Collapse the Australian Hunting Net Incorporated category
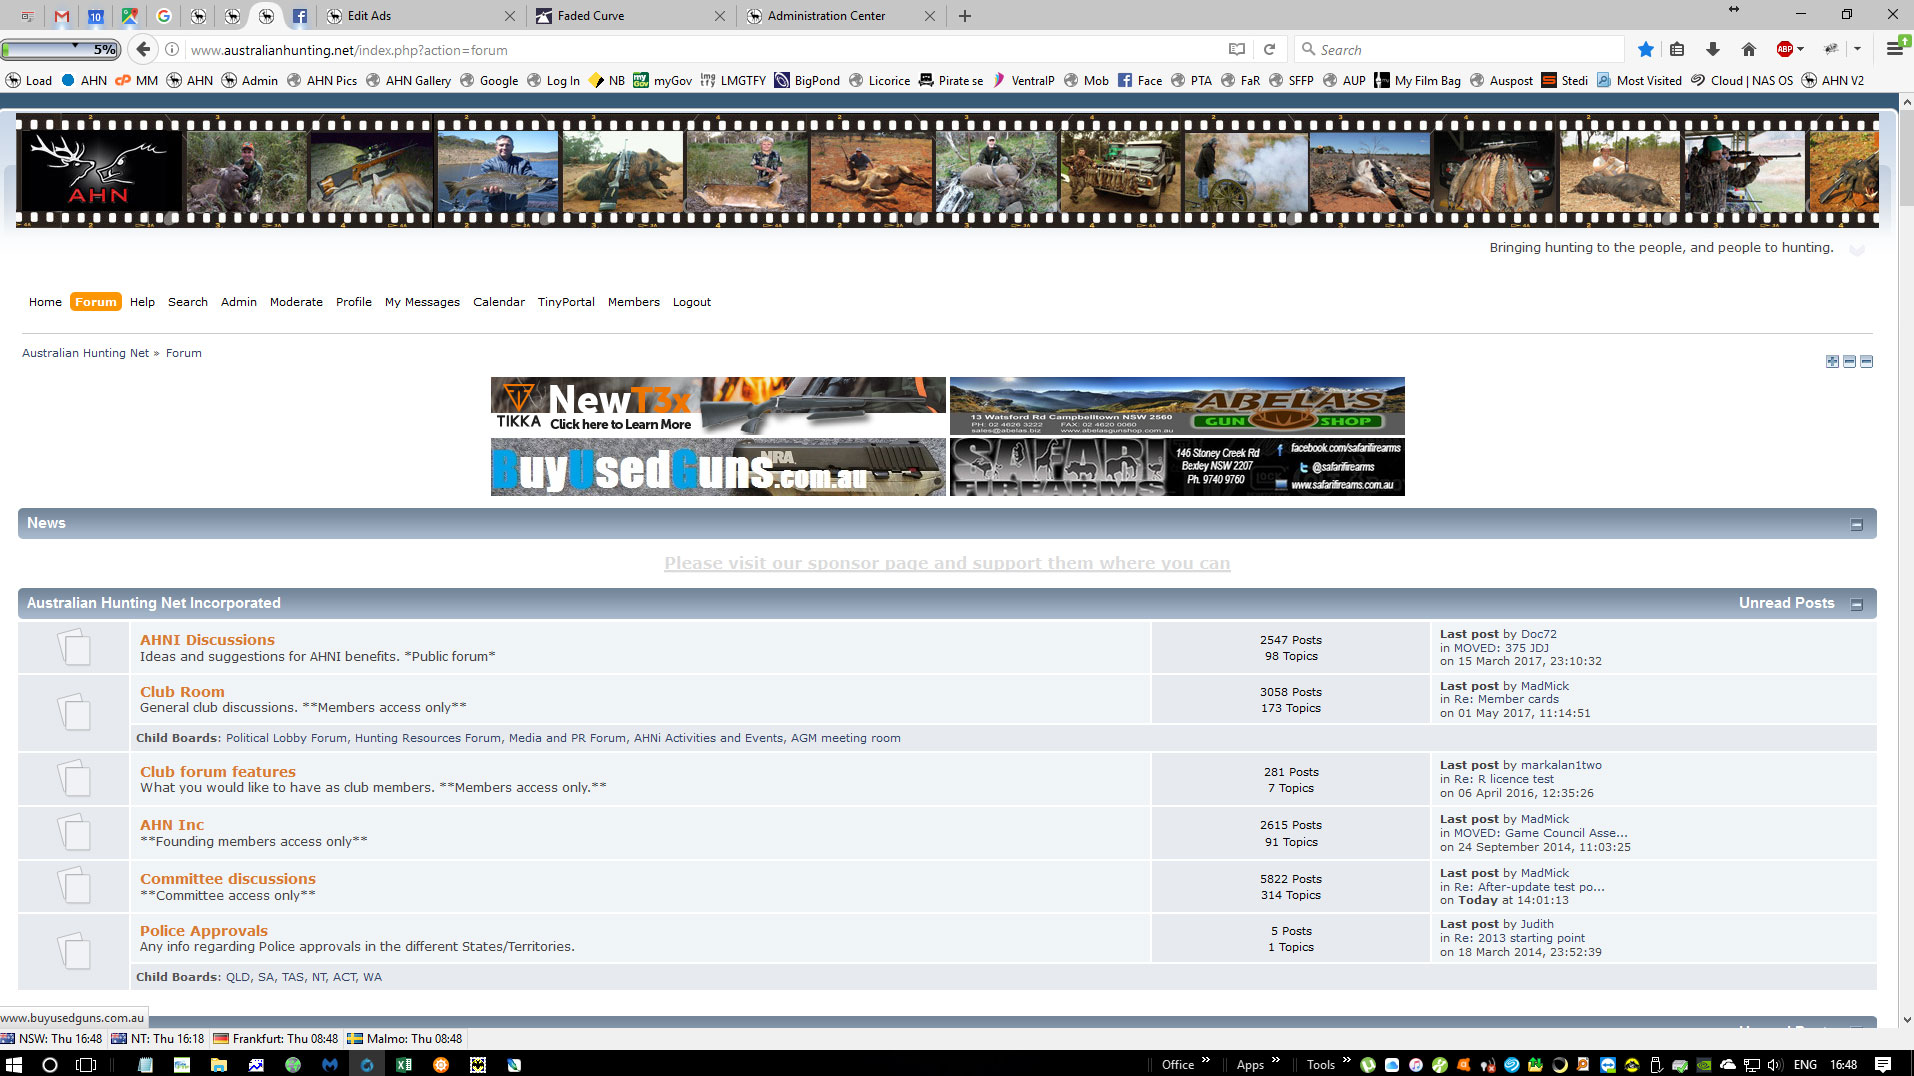Image resolution: width=1914 pixels, height=1076 pixels. pyautogui.click(x=1856, y=604)
